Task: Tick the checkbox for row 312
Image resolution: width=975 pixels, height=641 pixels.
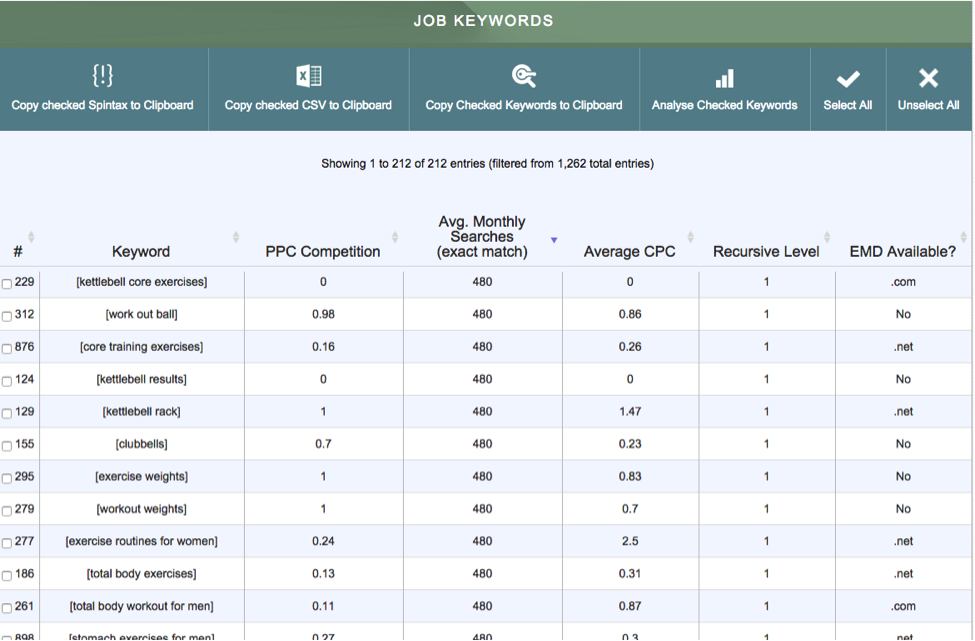Action: click(x=7, y=317)
